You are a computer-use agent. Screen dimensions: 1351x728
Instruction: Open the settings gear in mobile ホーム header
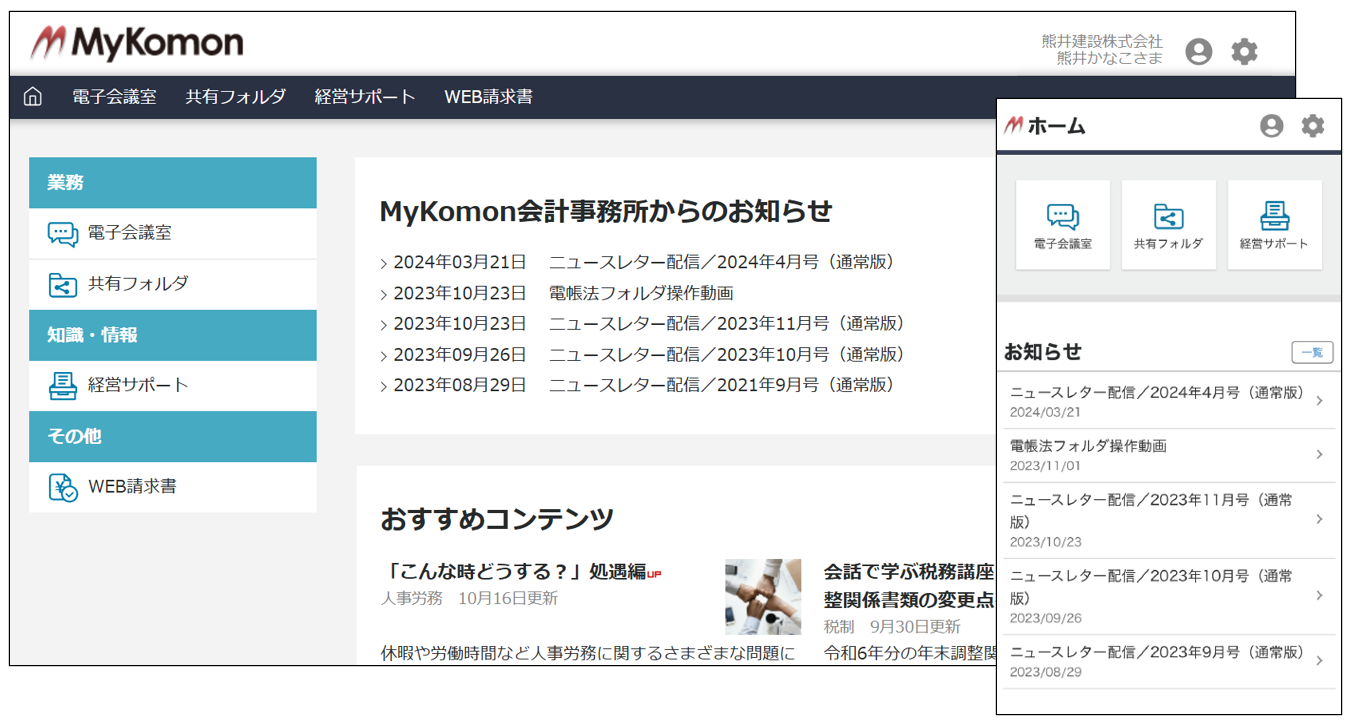1312,126
